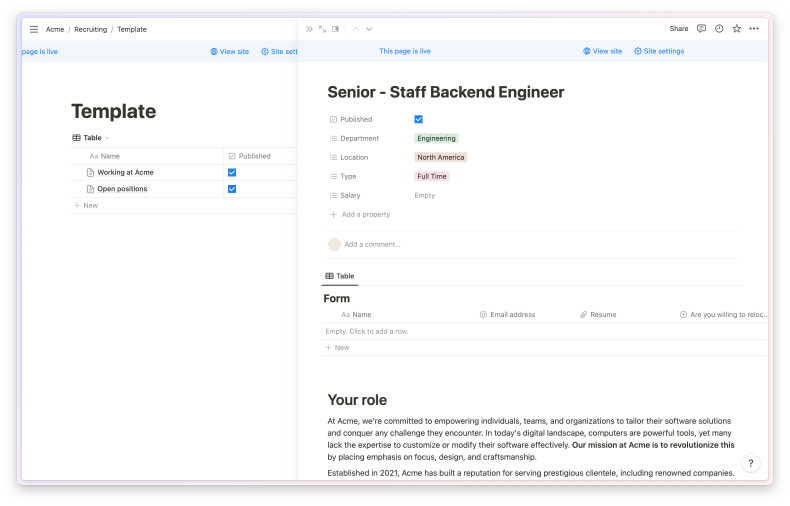The height and width of the screenshot is (506, 790).
Task: Toggle Published checkbox for Working at Acme
Action: [232, 172]
